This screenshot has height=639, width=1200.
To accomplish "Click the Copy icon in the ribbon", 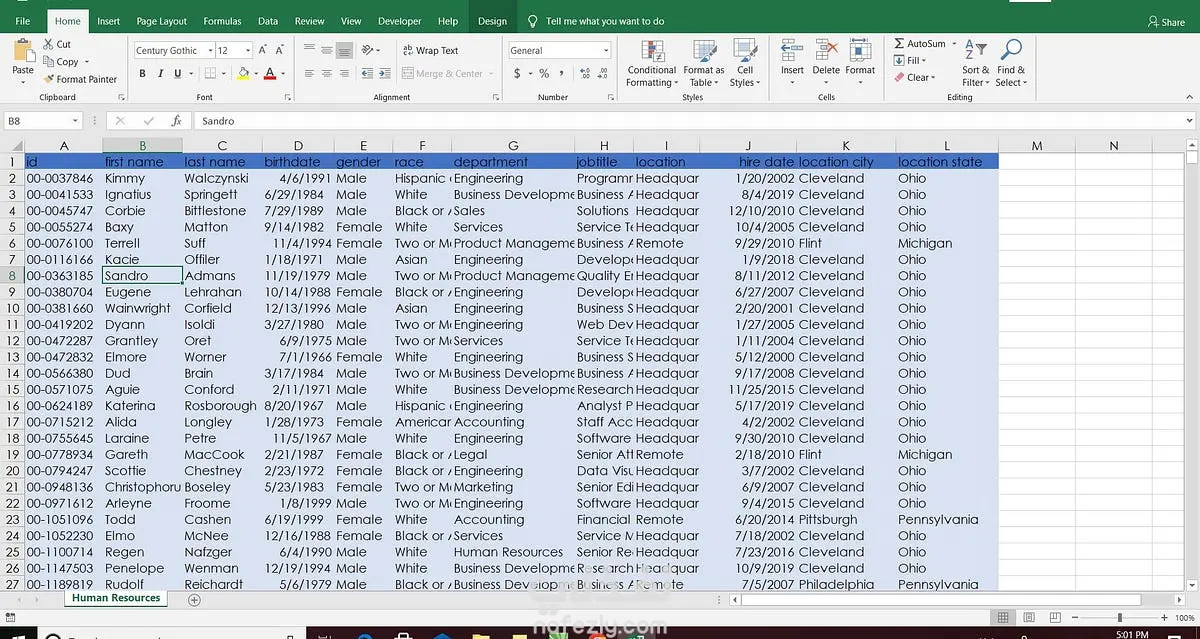I will tap(49, 61).
